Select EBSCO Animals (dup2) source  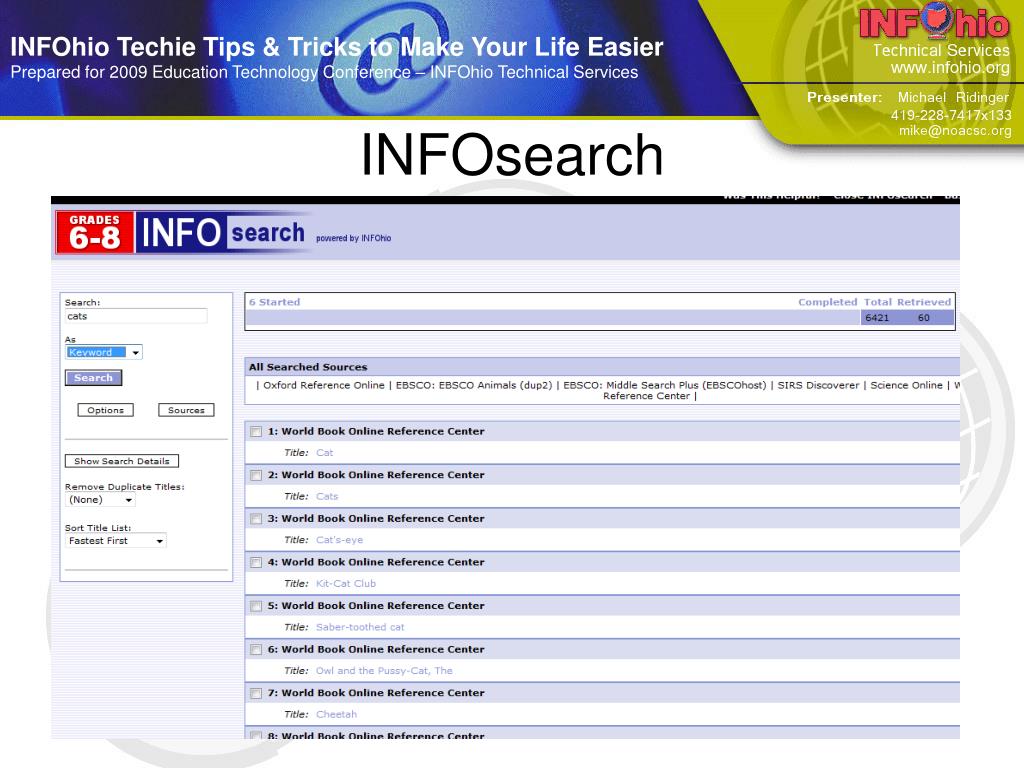point(474,385)
